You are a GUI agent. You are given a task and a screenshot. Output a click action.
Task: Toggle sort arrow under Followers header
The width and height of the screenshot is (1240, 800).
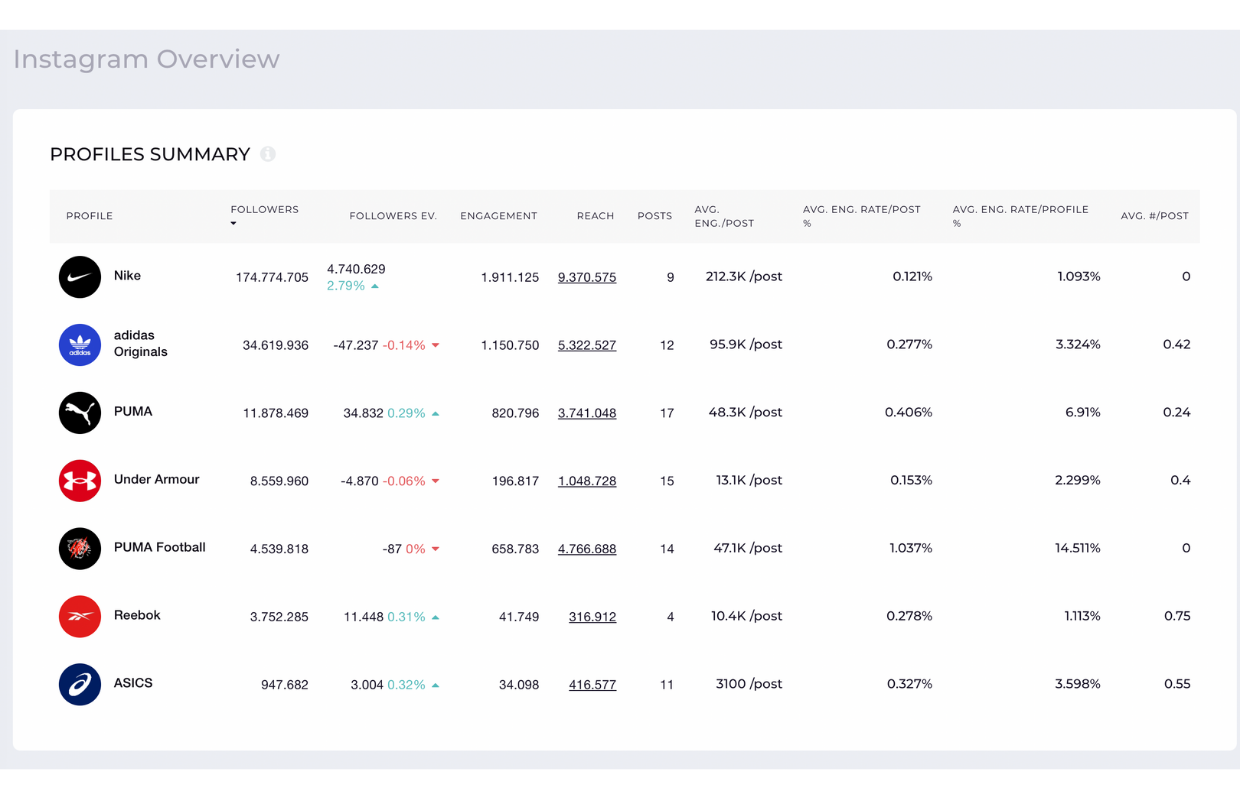tap(234, 224)
